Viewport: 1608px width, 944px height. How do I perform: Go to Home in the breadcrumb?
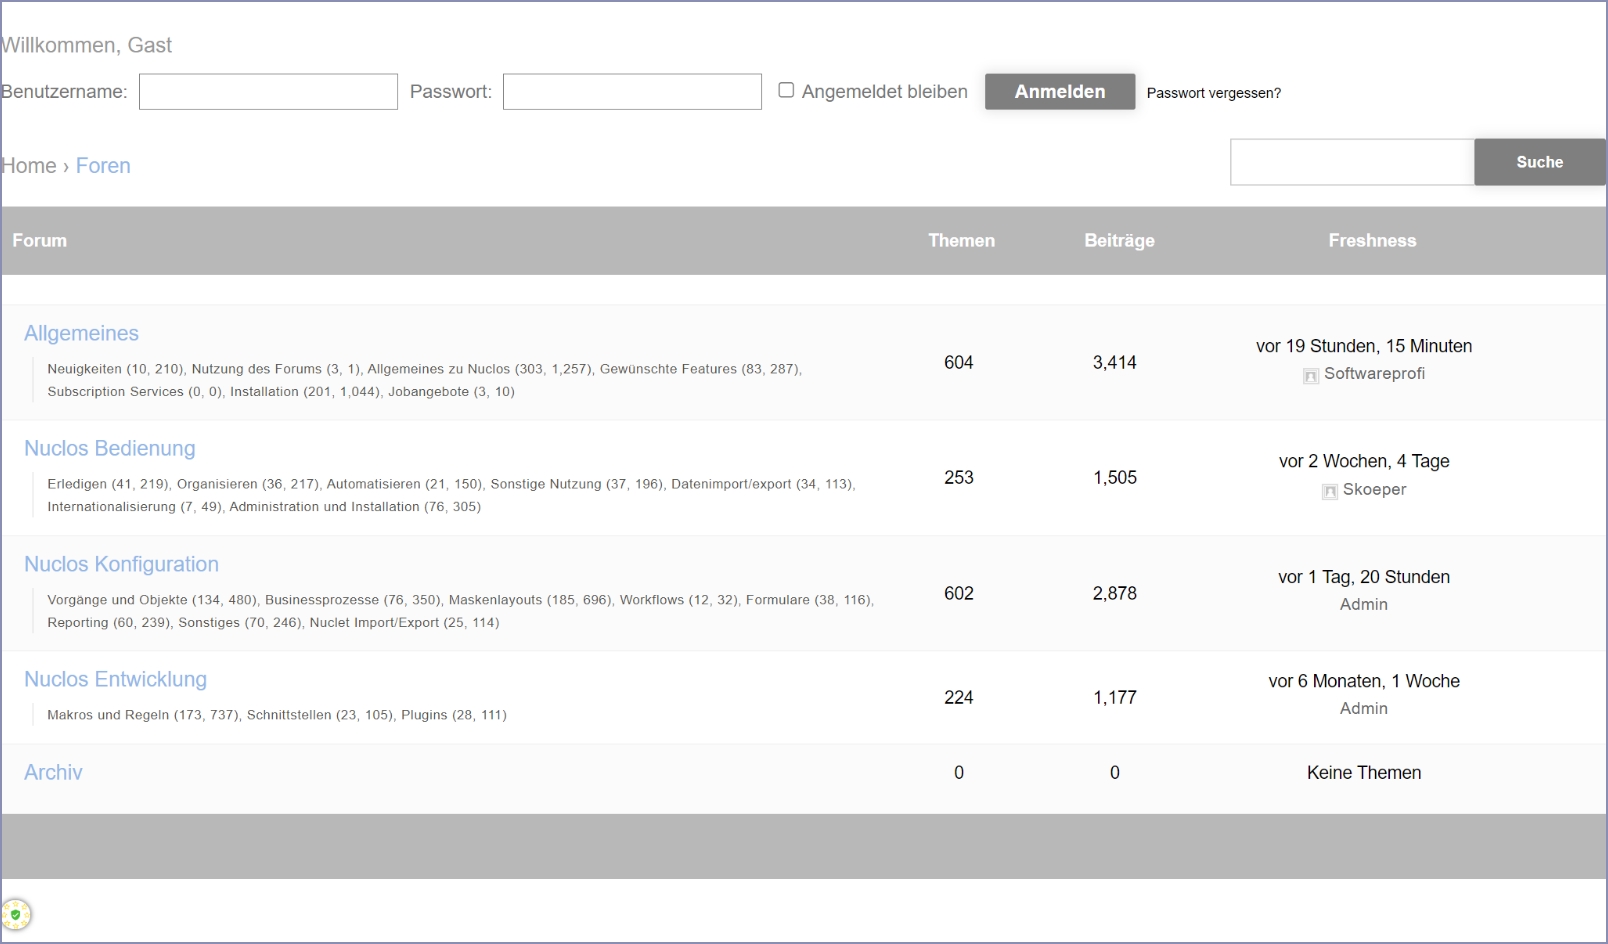pyautogui.click(x=29, y=166)
